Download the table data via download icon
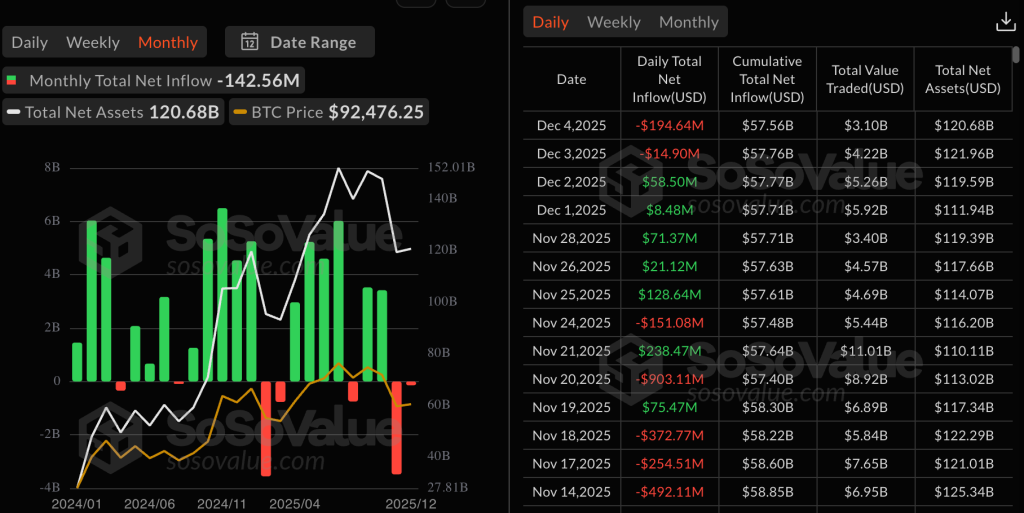Image resolution: width=1024 pixels, height=513 pixels. (1005, 22)
